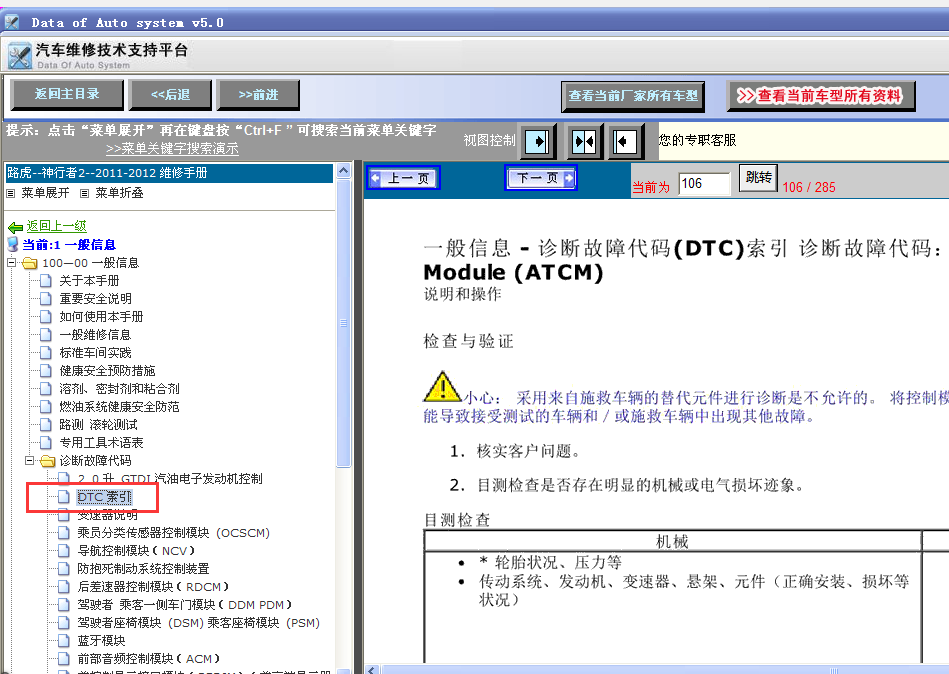The height and width of the screenshot is (674, 949).
Task: Collapse all menus with 菜单折叠
Action: point(119,193)
